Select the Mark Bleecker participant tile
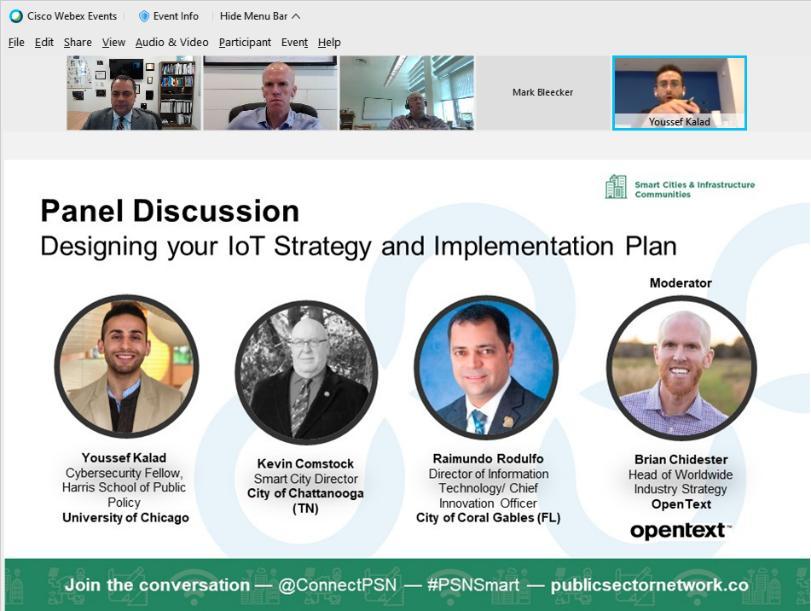The height and width of the screenshot is (611, 811). tap(543, 93)
